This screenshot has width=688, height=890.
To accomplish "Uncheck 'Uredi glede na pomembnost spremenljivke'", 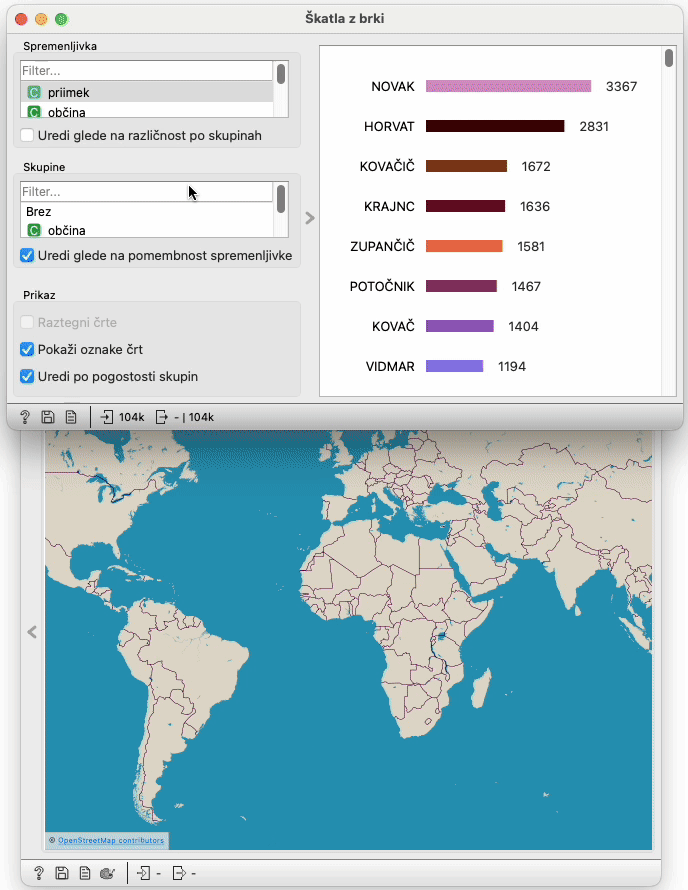I will click(x=28, y=256).
